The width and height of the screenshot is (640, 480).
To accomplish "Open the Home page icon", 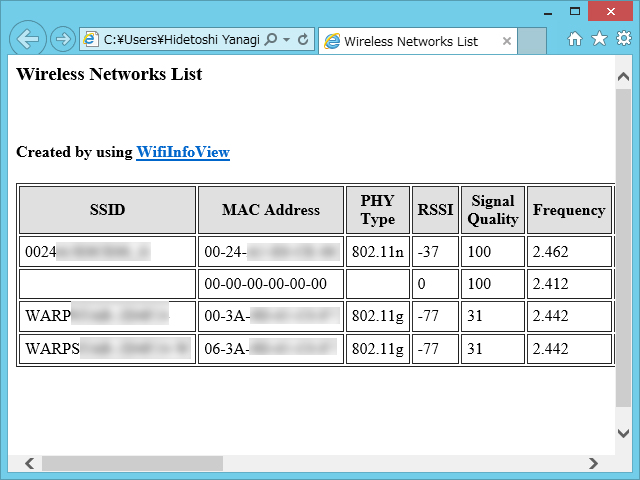I will 575,39.
